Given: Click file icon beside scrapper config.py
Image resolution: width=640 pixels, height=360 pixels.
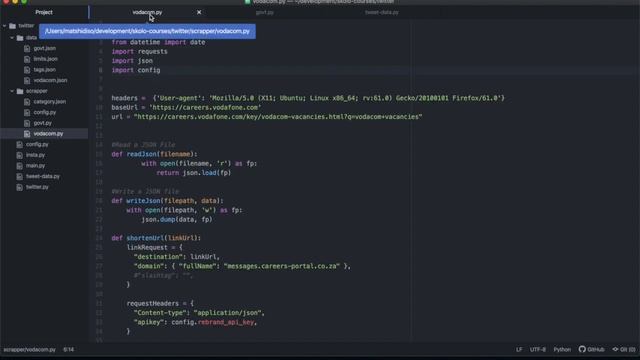Looking at the screenshot, I should pos(27,112).
